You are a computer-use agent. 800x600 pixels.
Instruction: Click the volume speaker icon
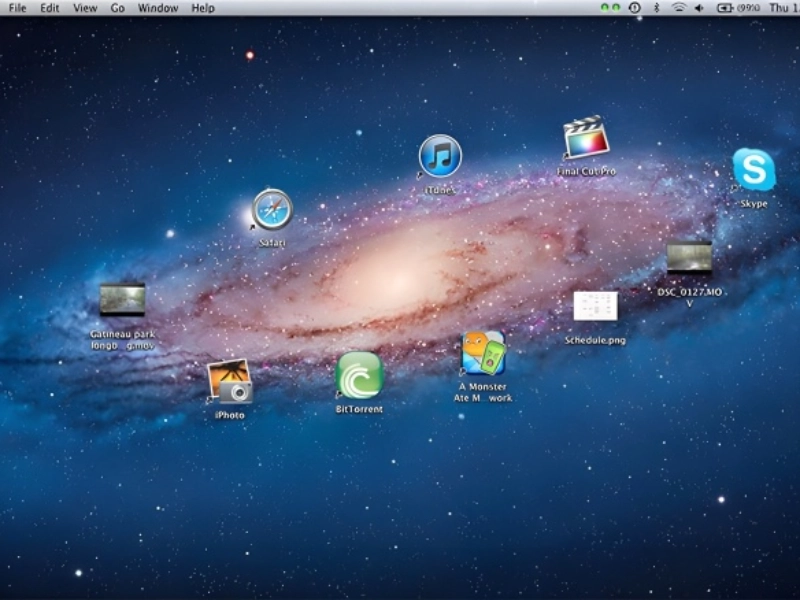[699, 8]
